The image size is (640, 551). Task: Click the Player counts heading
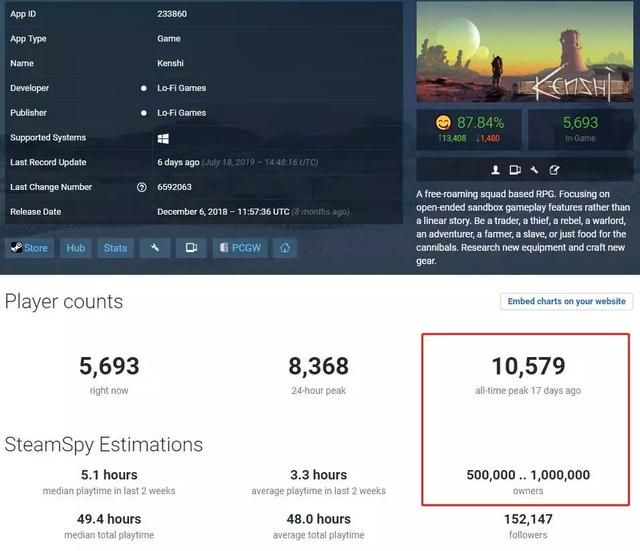click(64, 302)
